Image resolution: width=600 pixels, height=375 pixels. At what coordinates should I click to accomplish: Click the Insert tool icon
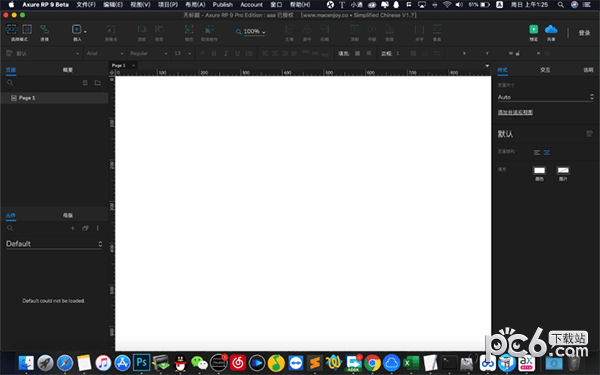pyautogui.click(x=76, y=29)
